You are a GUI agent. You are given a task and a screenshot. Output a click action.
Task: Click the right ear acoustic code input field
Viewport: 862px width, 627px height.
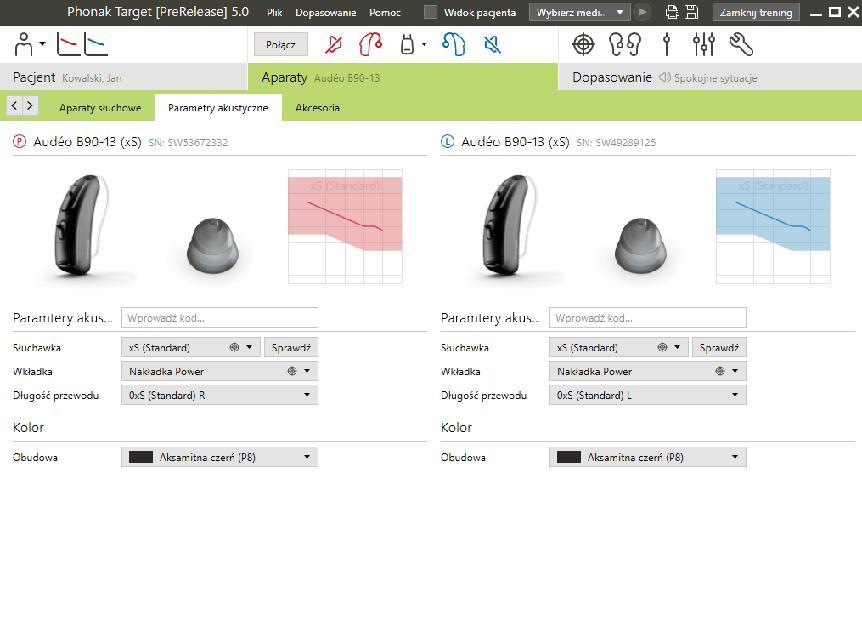pos(219,318)
